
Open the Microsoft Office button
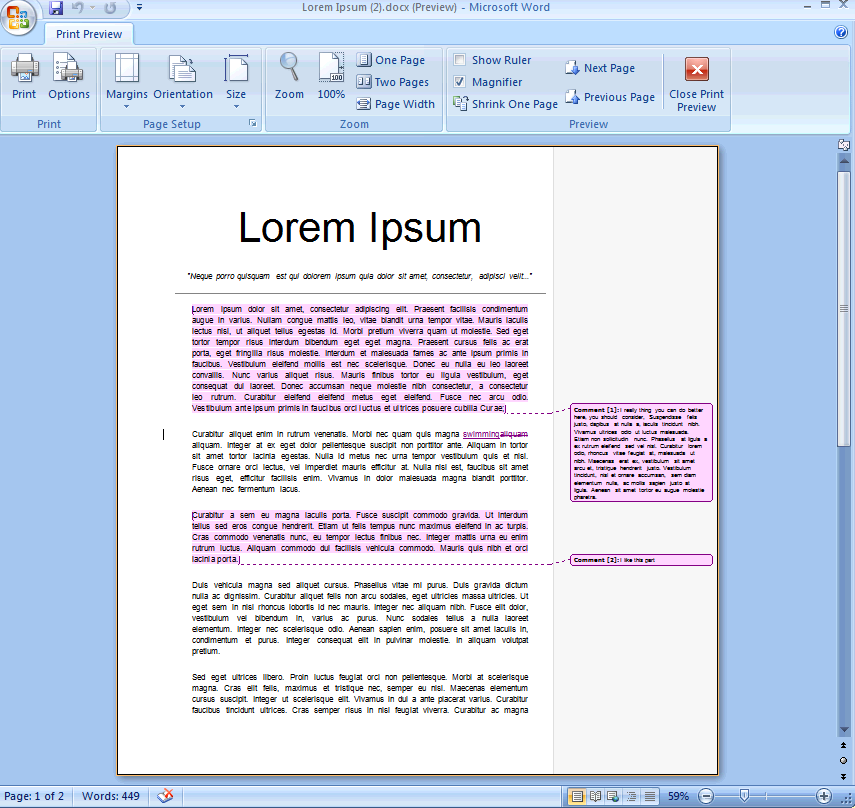(x=19, y=16)
